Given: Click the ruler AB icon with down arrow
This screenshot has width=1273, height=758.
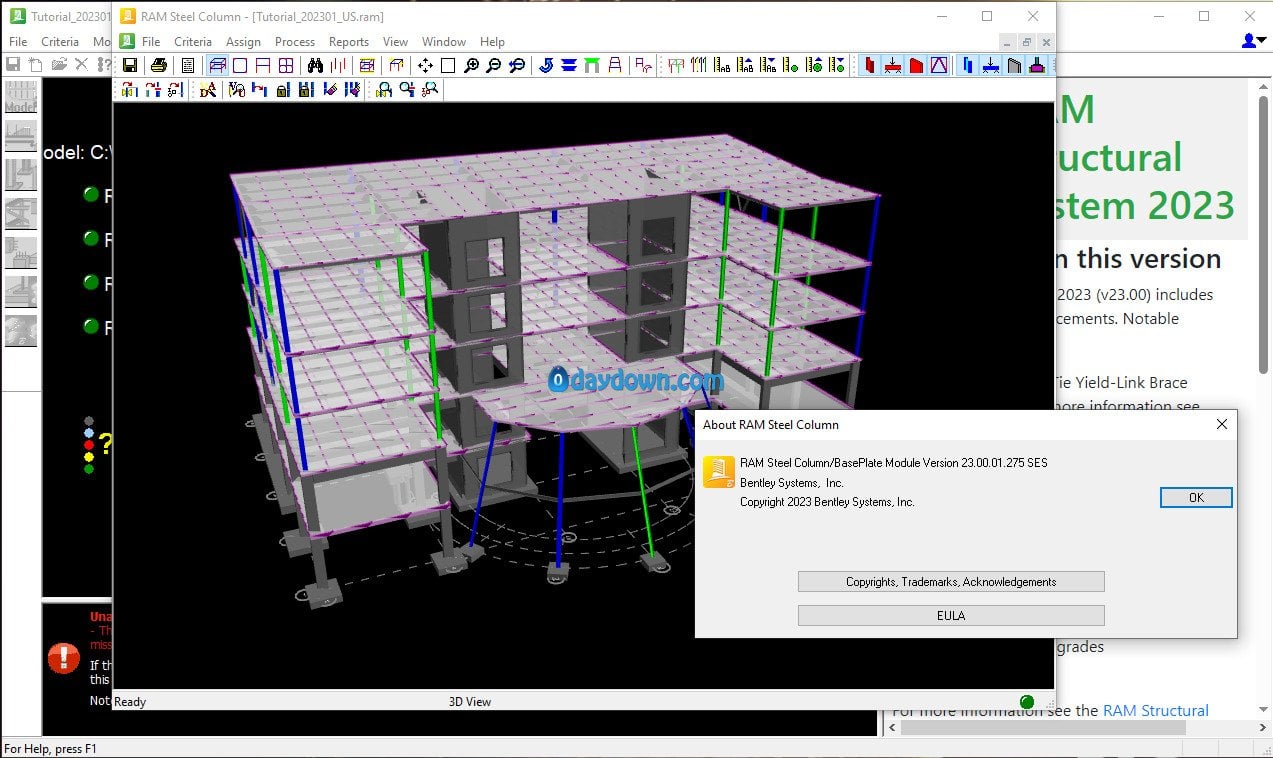Looking at the screenshot, I should (768, 65).
